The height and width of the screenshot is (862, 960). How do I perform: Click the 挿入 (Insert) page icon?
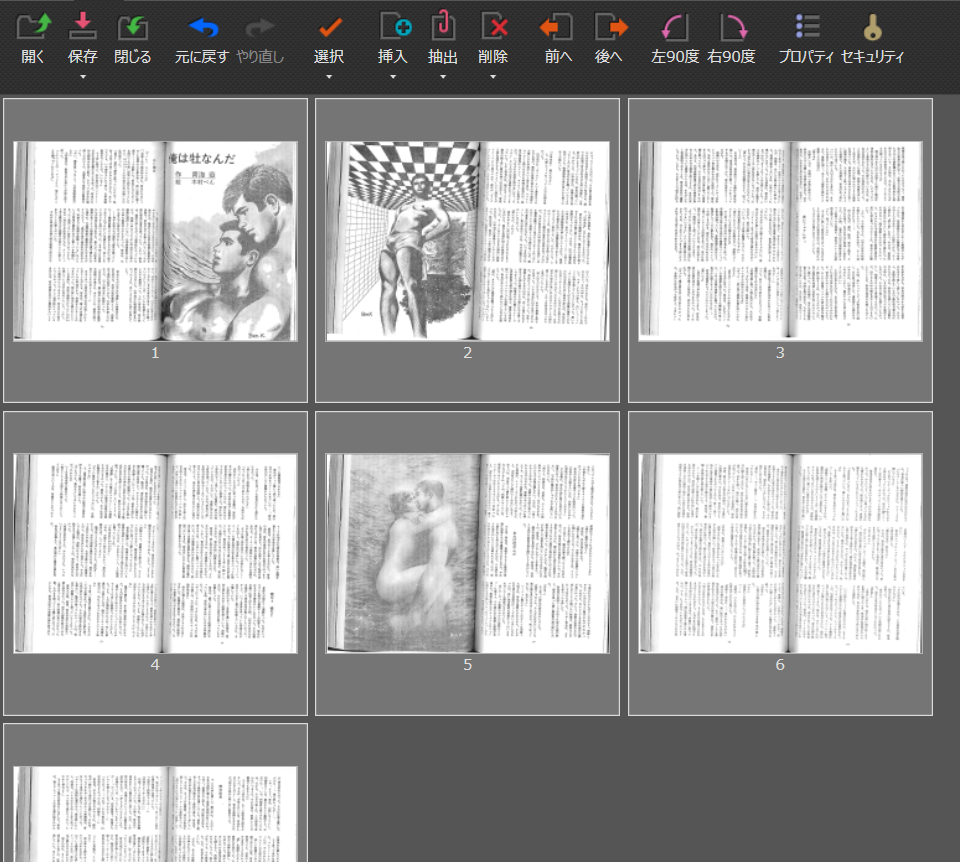(395, 26)
